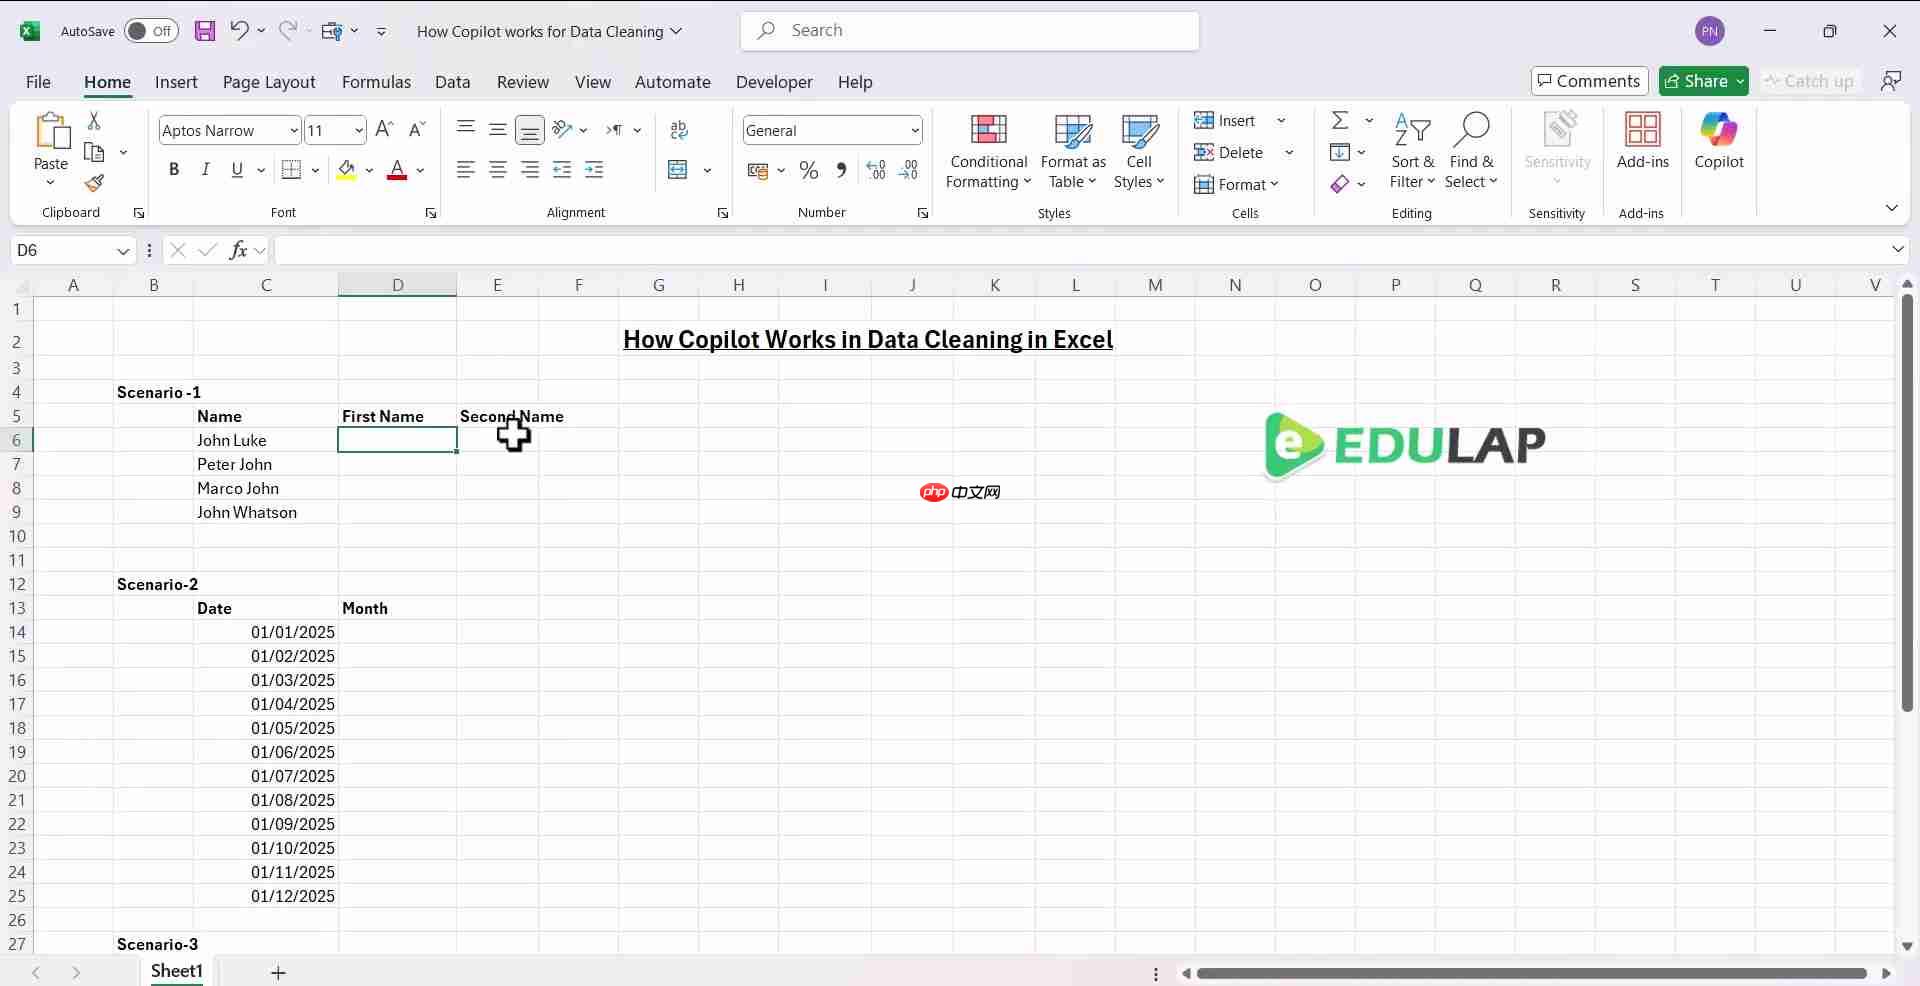Toggle Align Right alignment
This screenshot has width=1920, height=986.
tap(530, 170)
